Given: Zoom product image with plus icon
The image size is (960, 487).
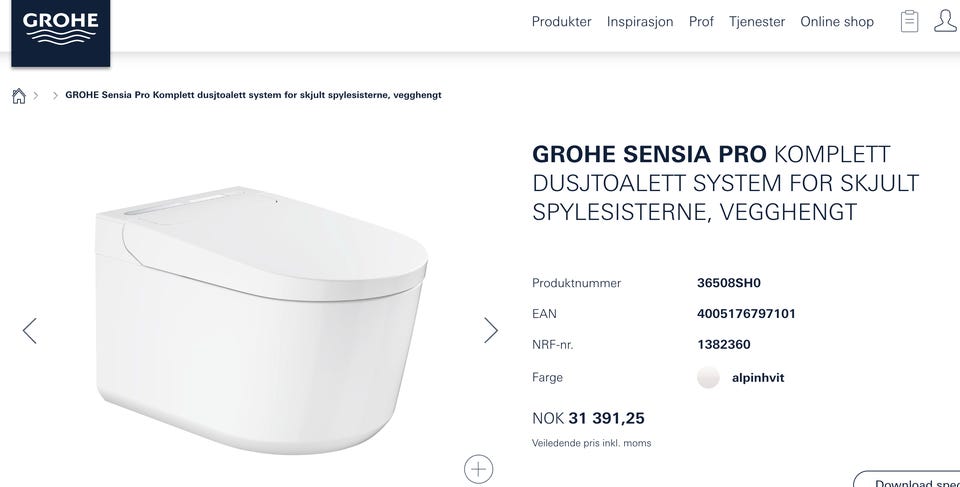Looking at the screenshot, I should (478, 468).
